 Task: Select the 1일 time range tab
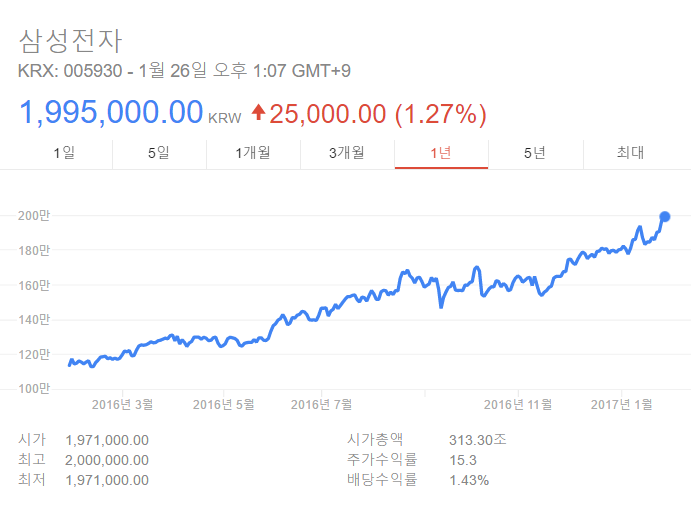[64, 153]
